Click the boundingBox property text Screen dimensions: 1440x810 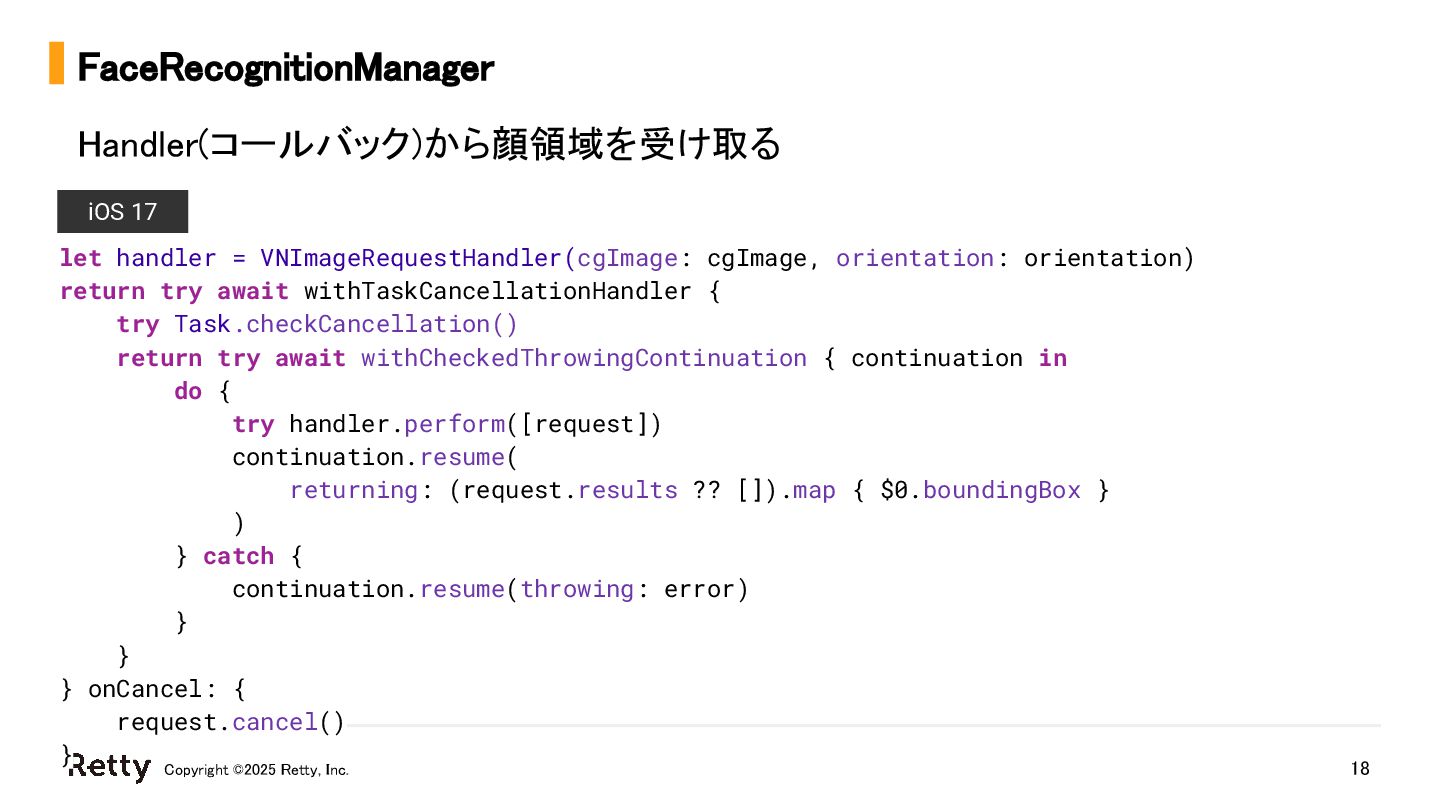point(1002,490)
